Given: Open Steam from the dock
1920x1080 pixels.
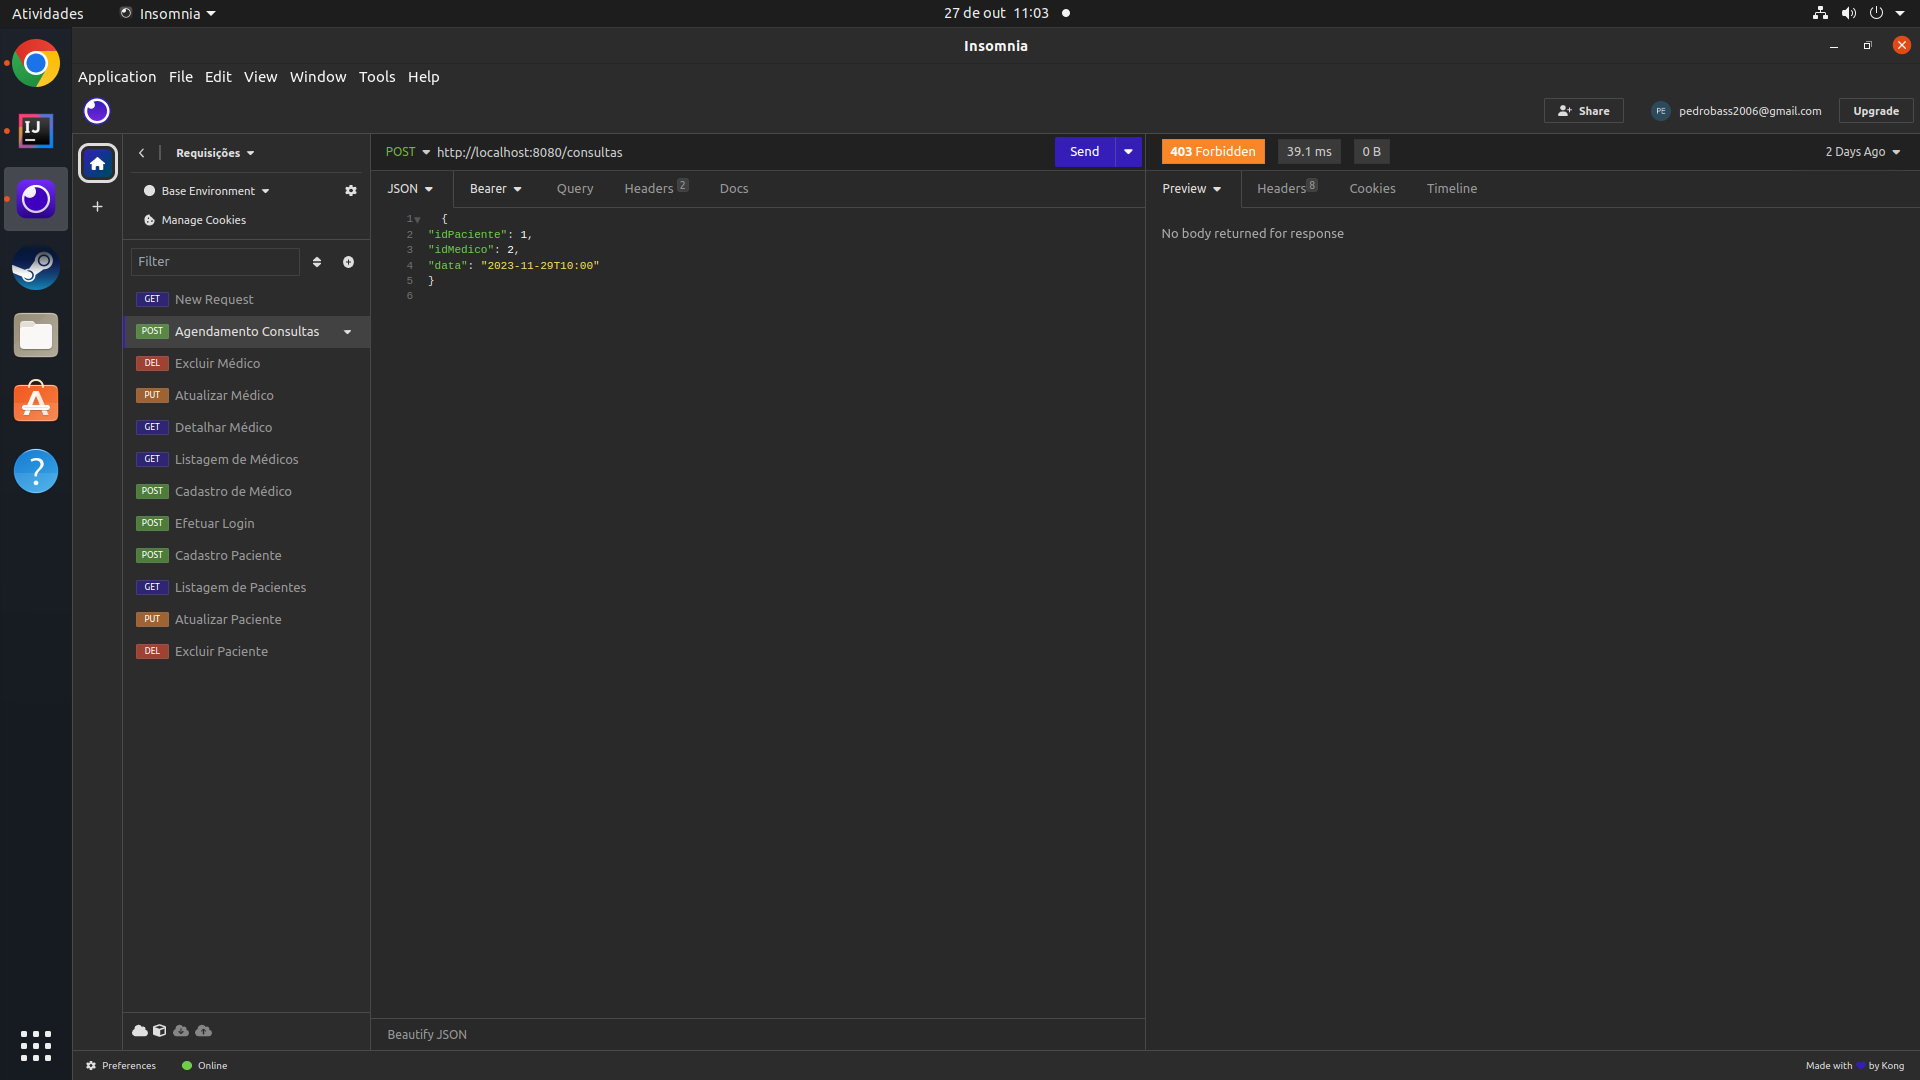Looking at the screenshot, I should pyautogui.click(x=36, y=268).
